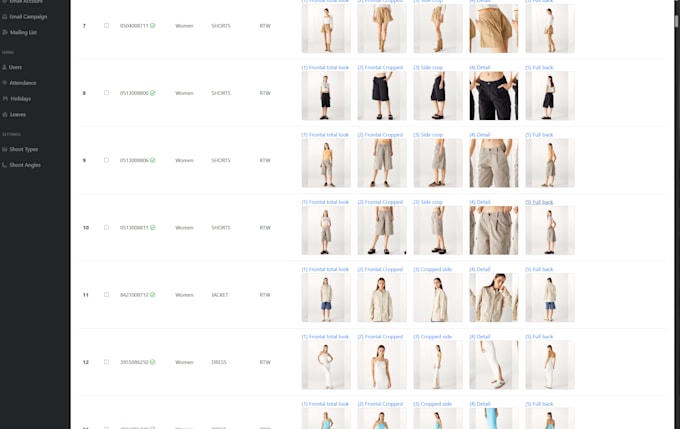Click the DRESS category cell in row 12
Image resolution: width=680 pixels, height=429 pixels.
point(219,362)
